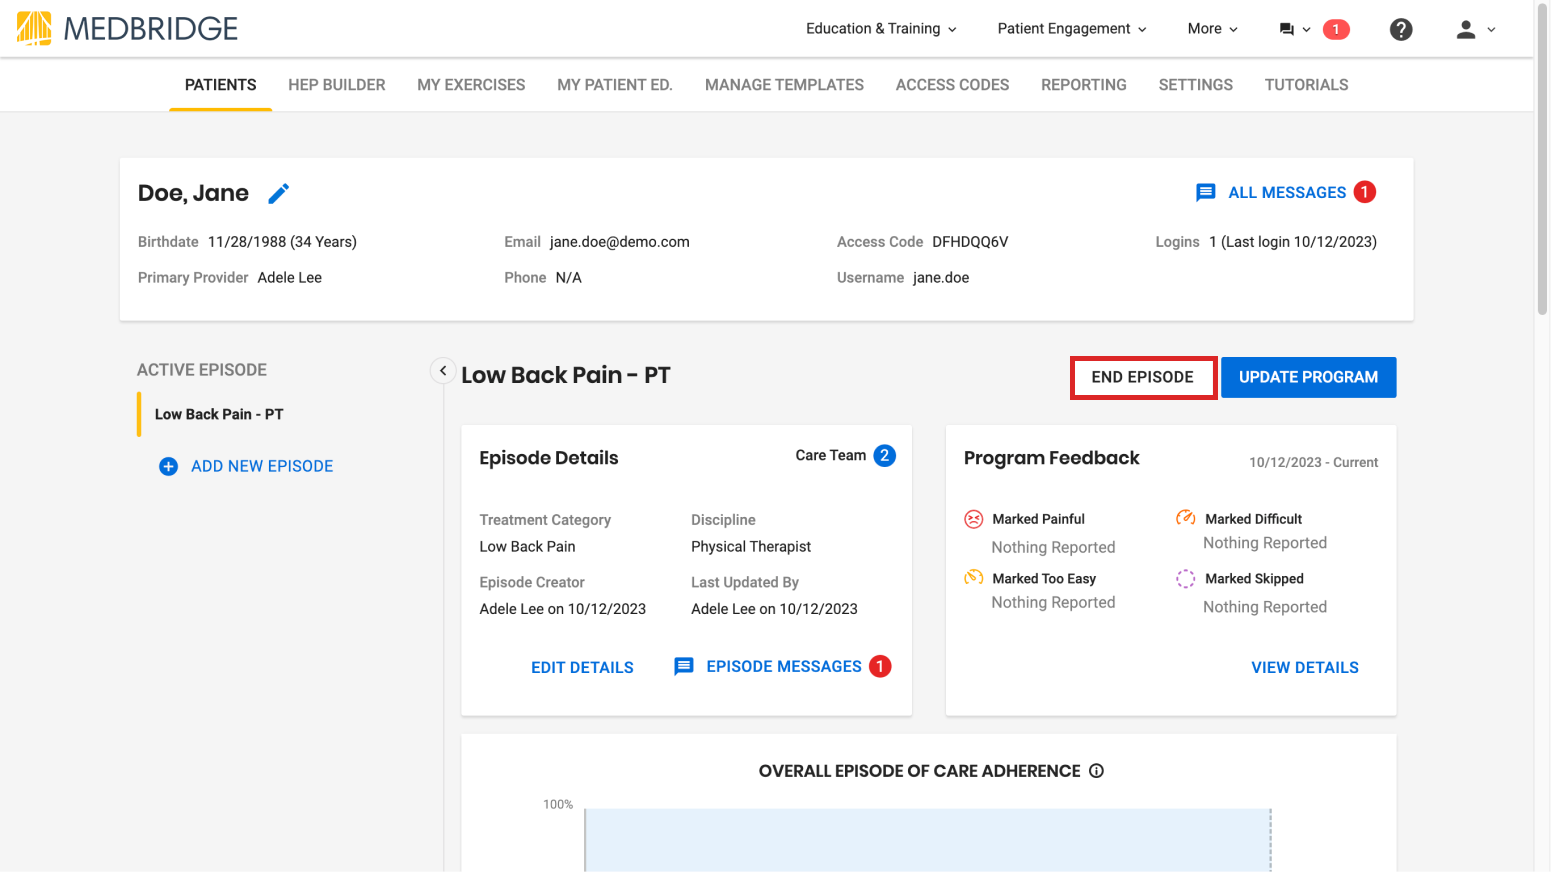Go to My Exercises tab
1551x872 pixels.
click(471, 85)
